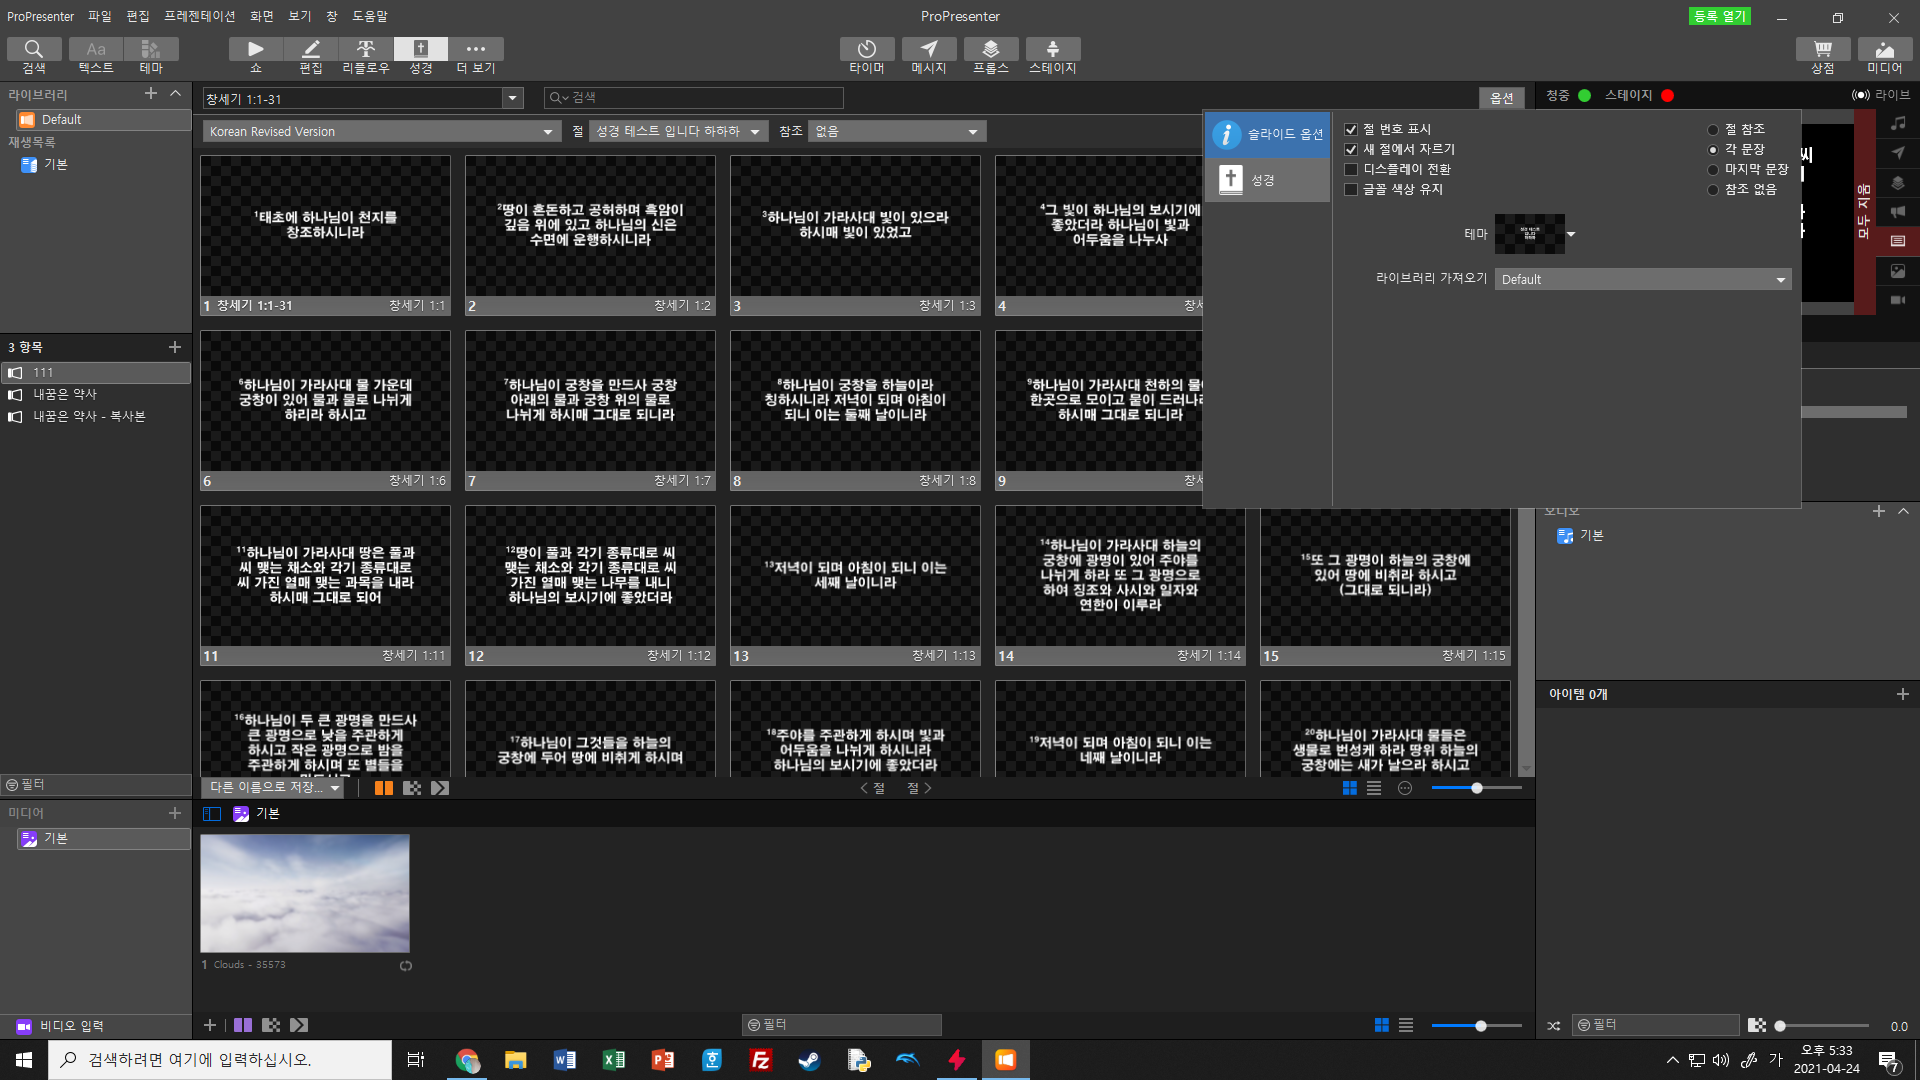Click the 메시지 (Messages) toolbar icon
Screen dimensions: 1920x1080
pos(928,50)
